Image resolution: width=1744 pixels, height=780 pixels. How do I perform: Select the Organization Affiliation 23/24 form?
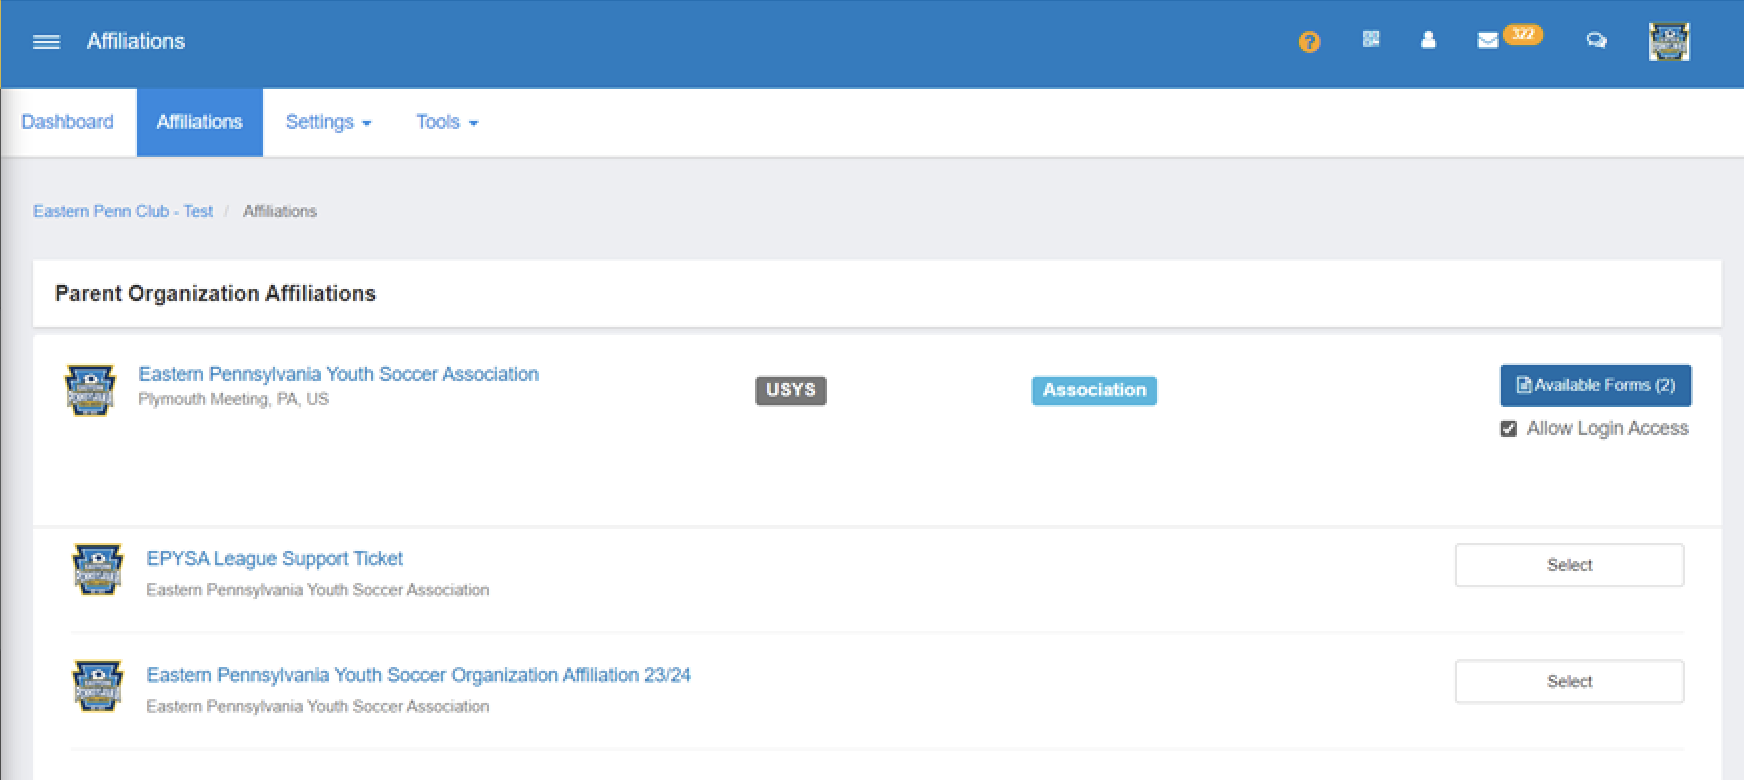tap(1570, 681)
